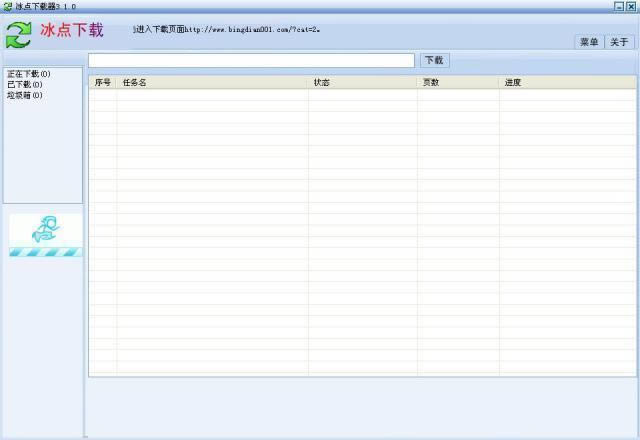The width and height of the screenshot is (640, 440).
Task: Select 垃圾箱 (0) in sidebar
Action: click(24, 95)
